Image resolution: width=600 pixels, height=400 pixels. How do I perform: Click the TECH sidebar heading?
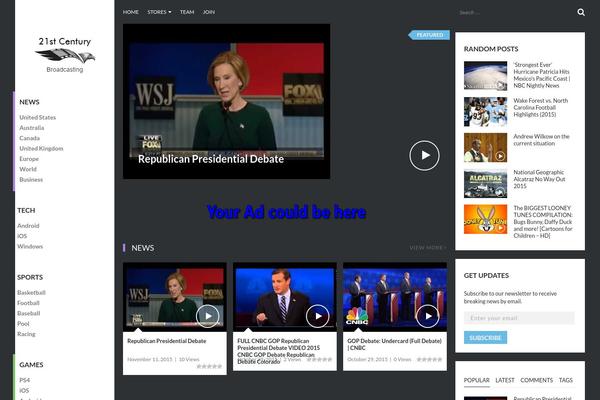click(x=26, y=211)
